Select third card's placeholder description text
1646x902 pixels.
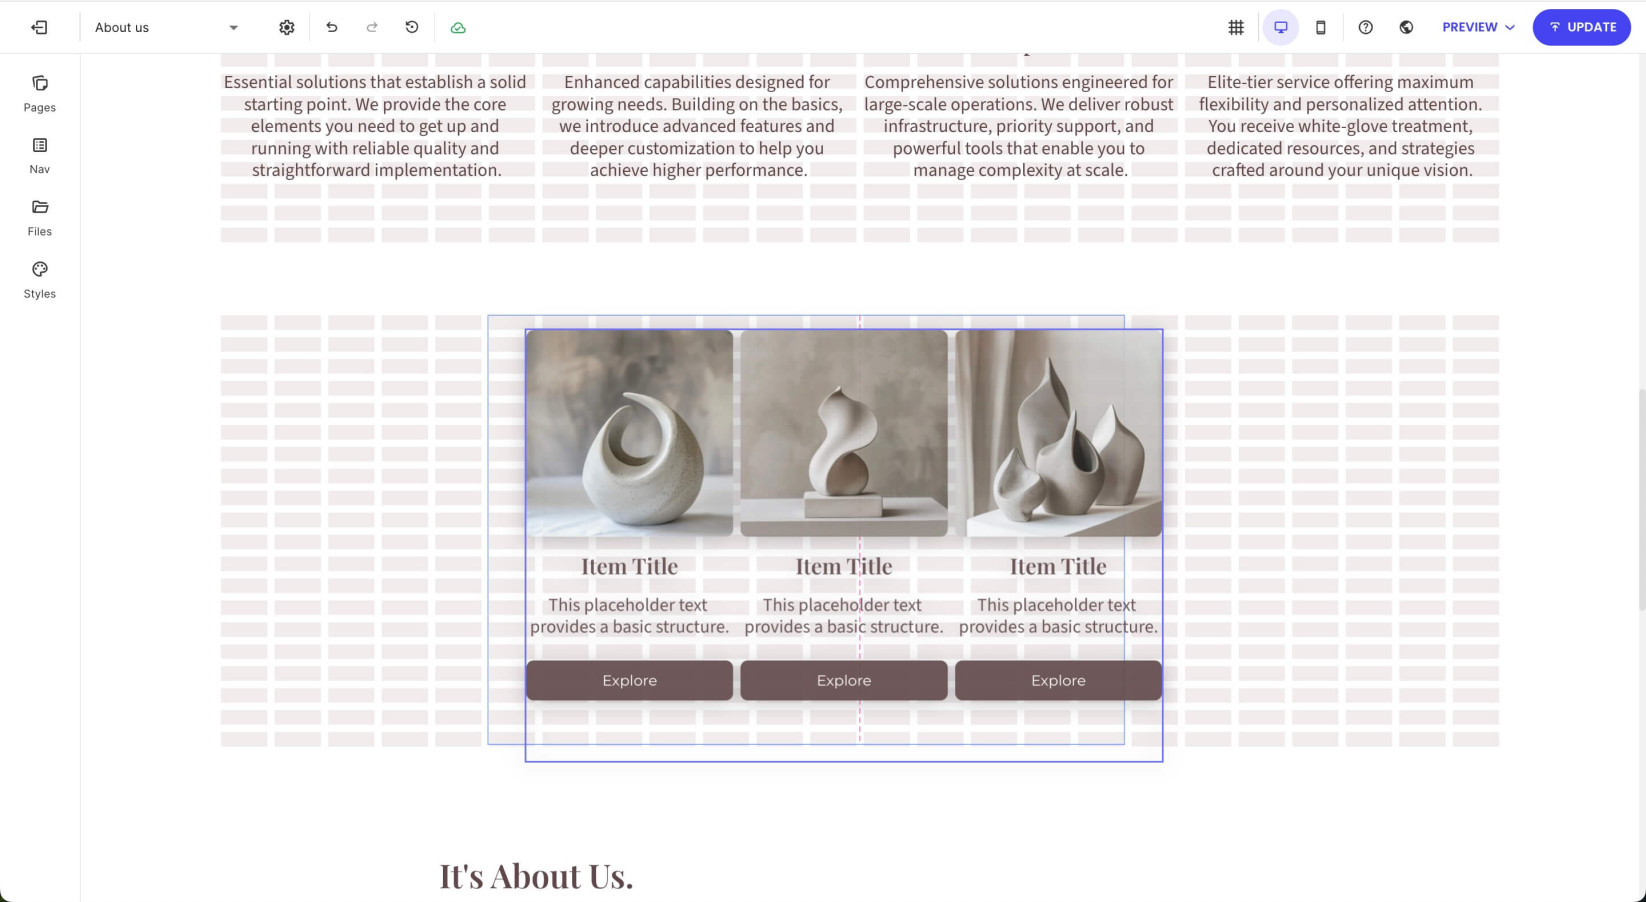point(1058,616)
